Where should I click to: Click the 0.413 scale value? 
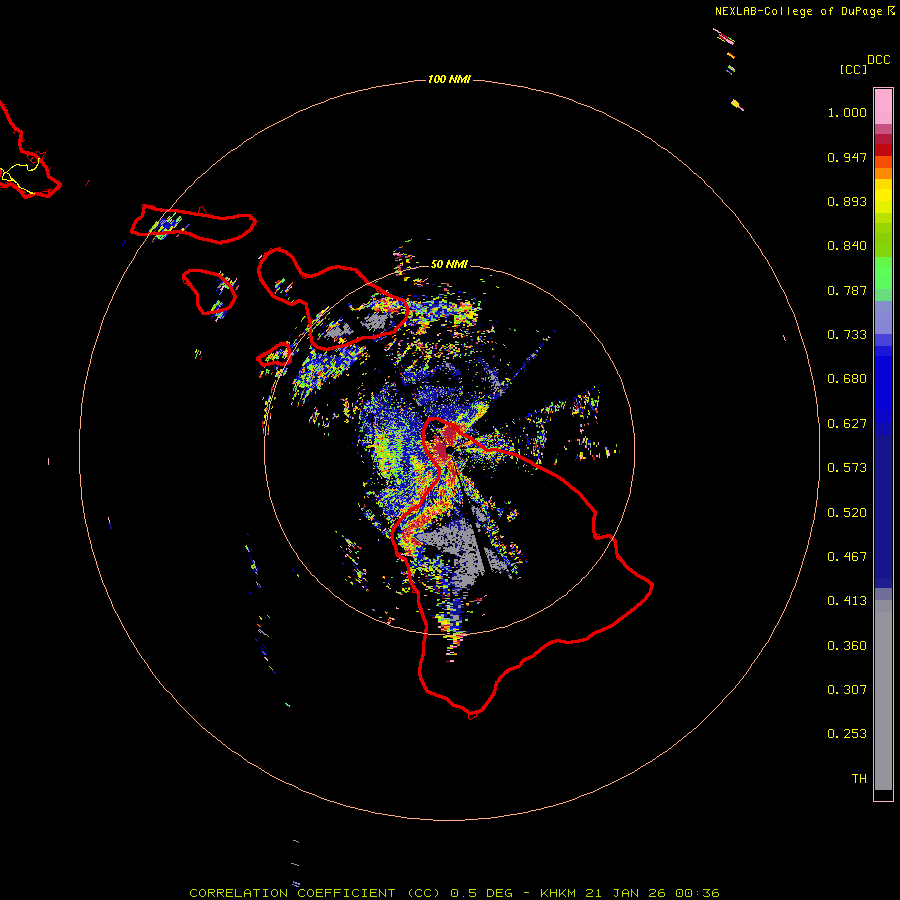(847, 601)
